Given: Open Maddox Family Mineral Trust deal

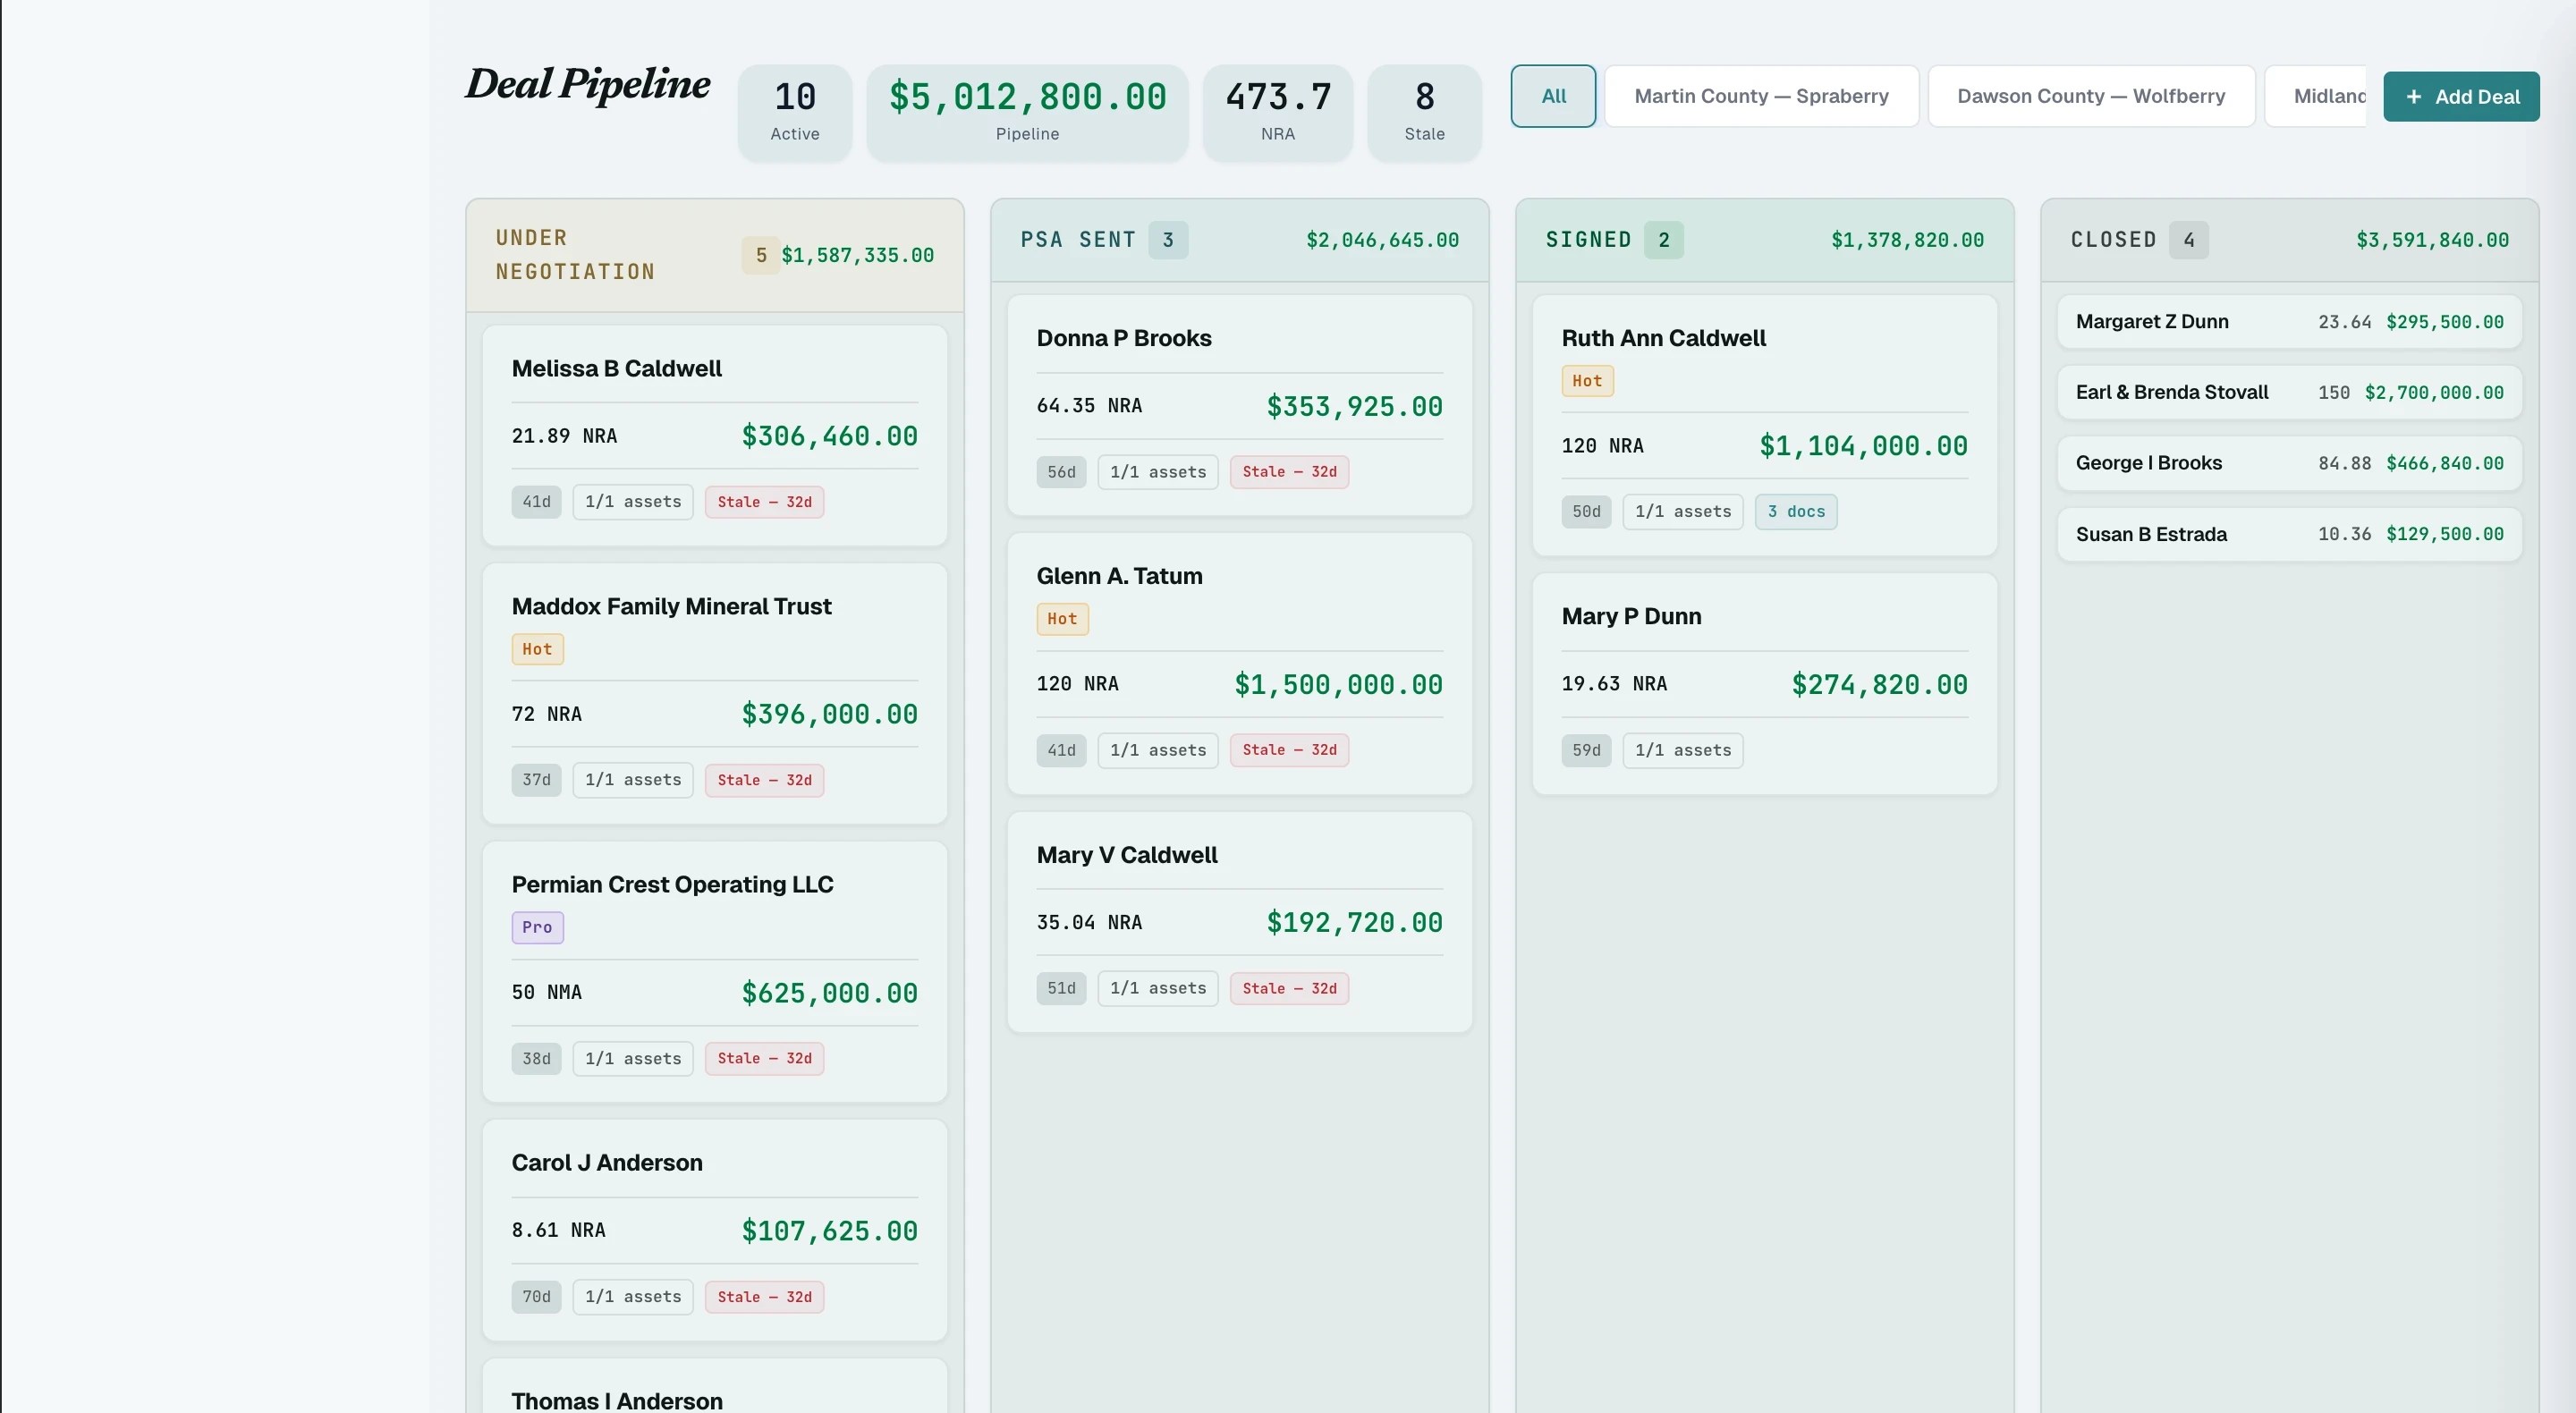Looking at the screenshot, I should (x=714, y=693).
